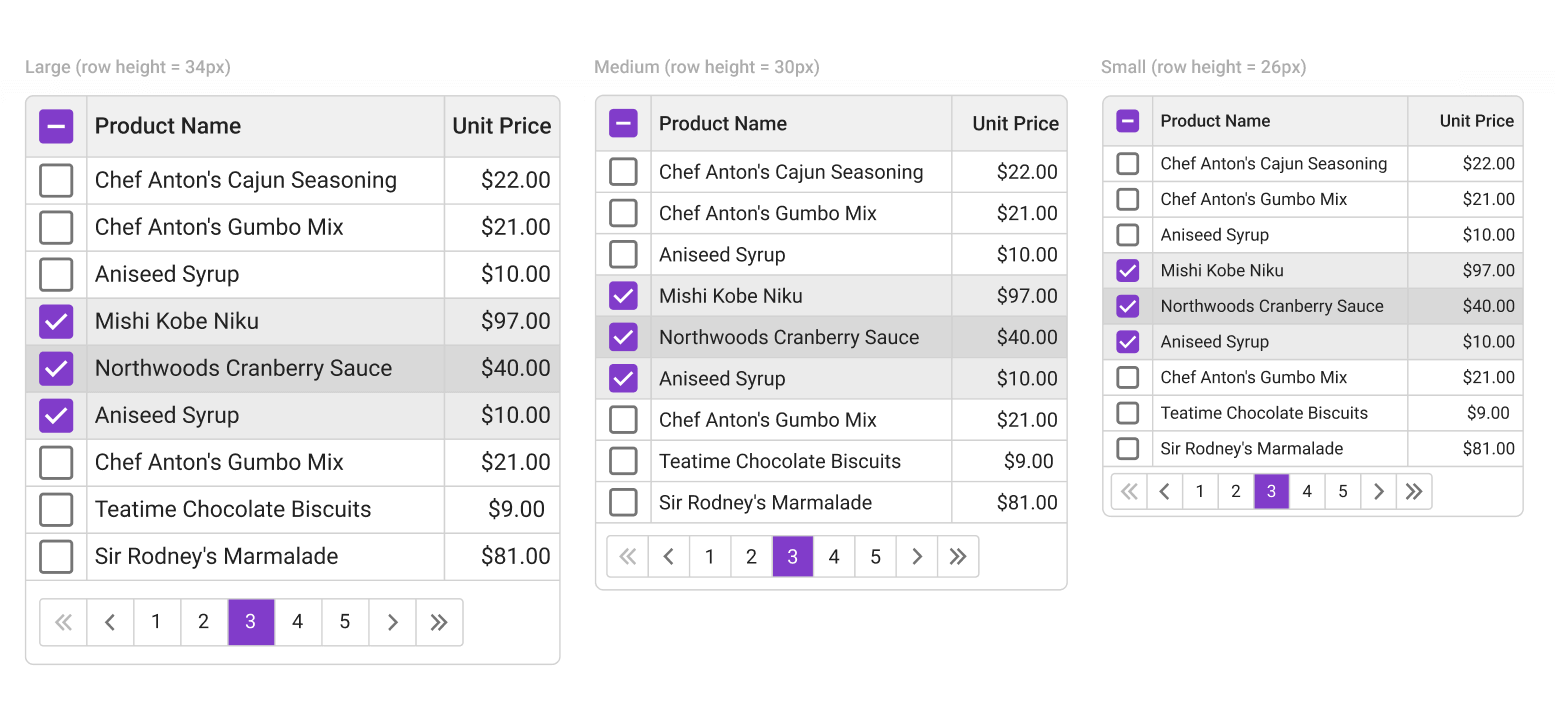Go to first page in Large grid pager
This screenshot has height=714, width=1555.
(x=63, y=622)
